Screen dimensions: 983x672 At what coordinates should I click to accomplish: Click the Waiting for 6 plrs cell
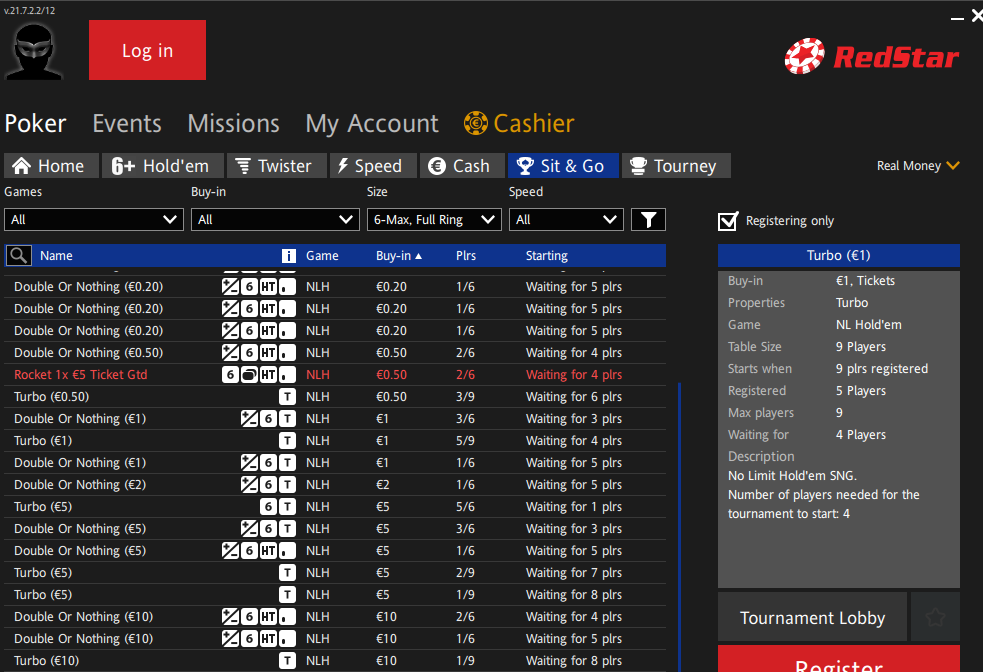coord(574,397)
